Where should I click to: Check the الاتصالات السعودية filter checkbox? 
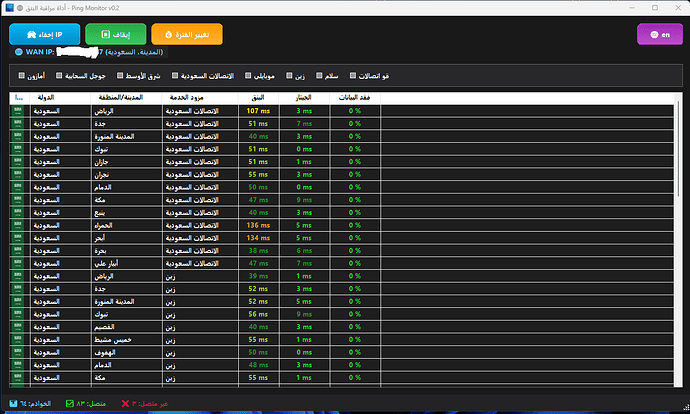[175, 76]
